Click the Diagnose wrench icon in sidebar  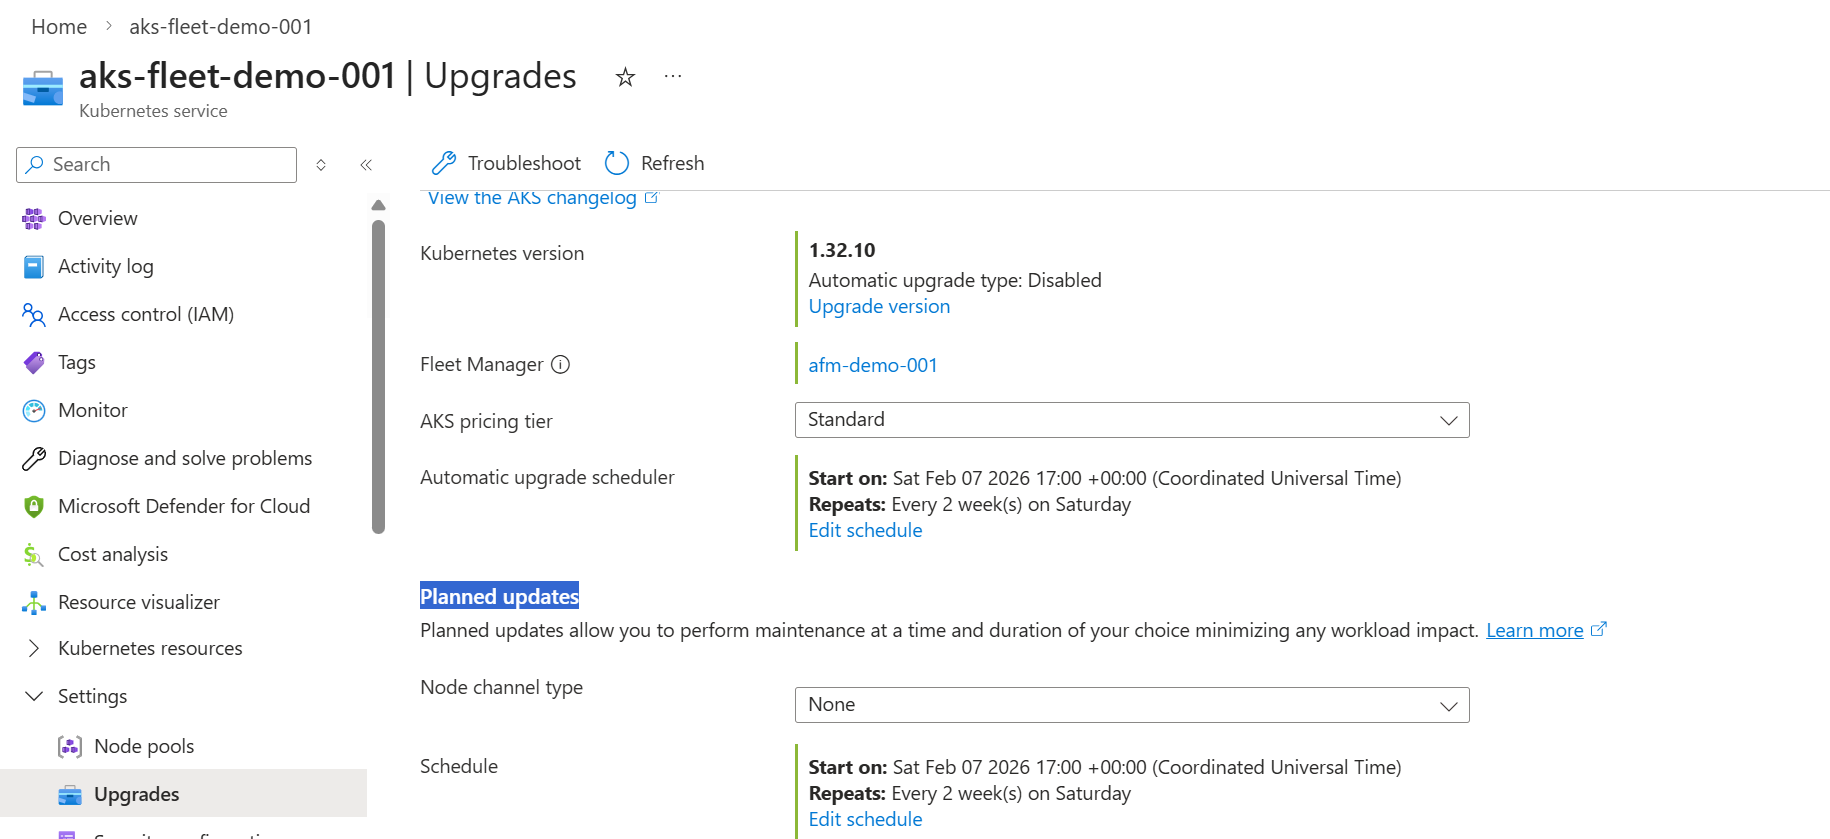[34, 458]
